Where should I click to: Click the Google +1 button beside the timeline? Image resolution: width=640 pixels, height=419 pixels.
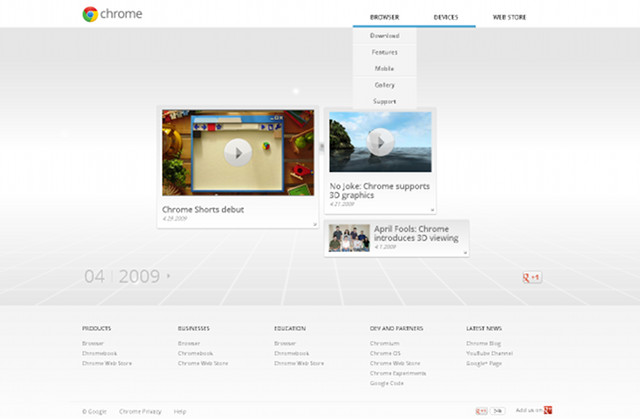coord(532,277)
